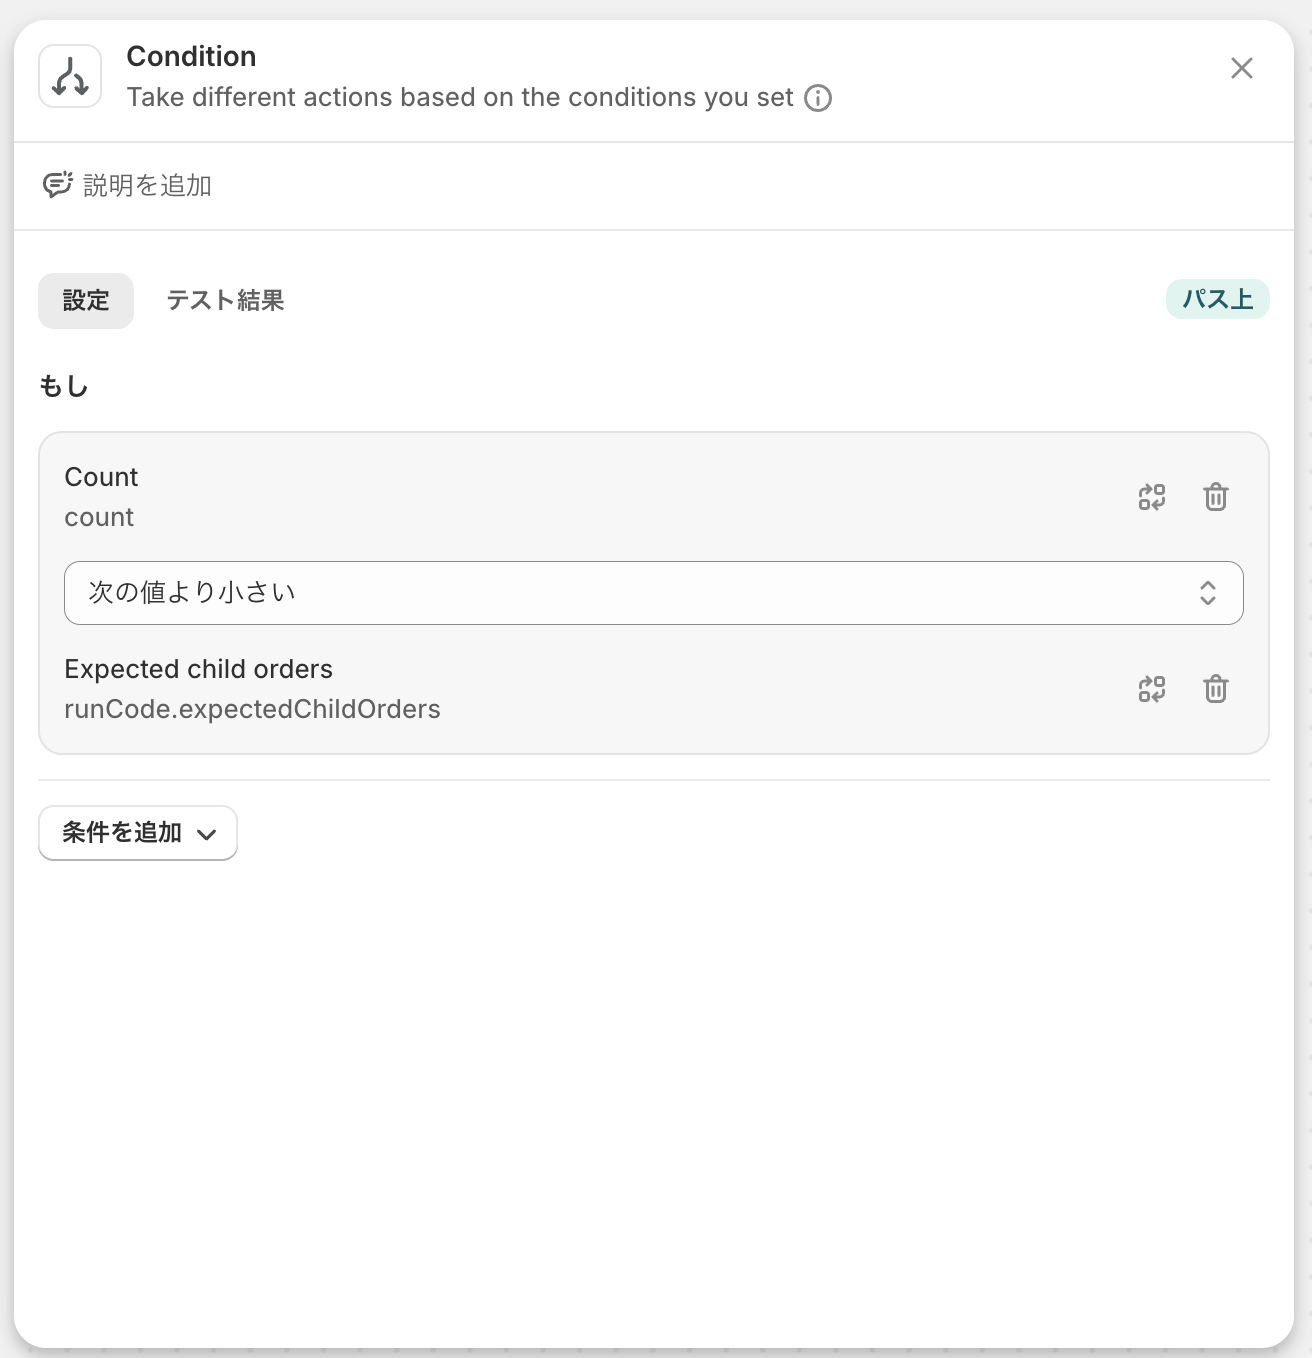
Task: Expand the 条件を追加 dropdown button
Action: pyautogui.click(x=138, y=832)
